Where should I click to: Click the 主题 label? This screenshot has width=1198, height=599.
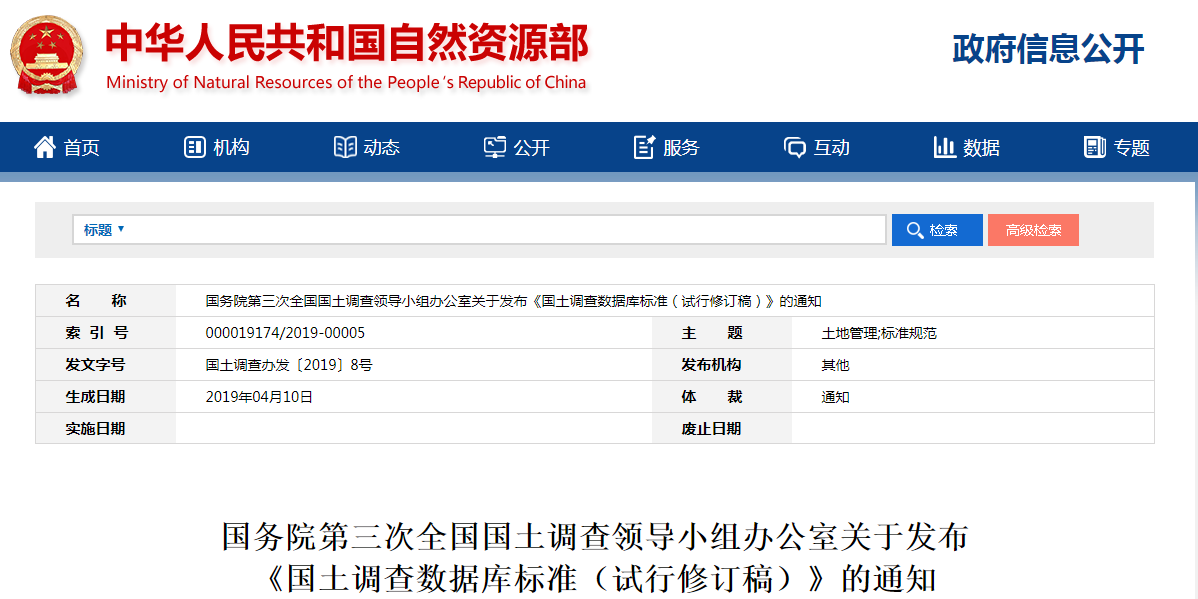coord(711,333)
